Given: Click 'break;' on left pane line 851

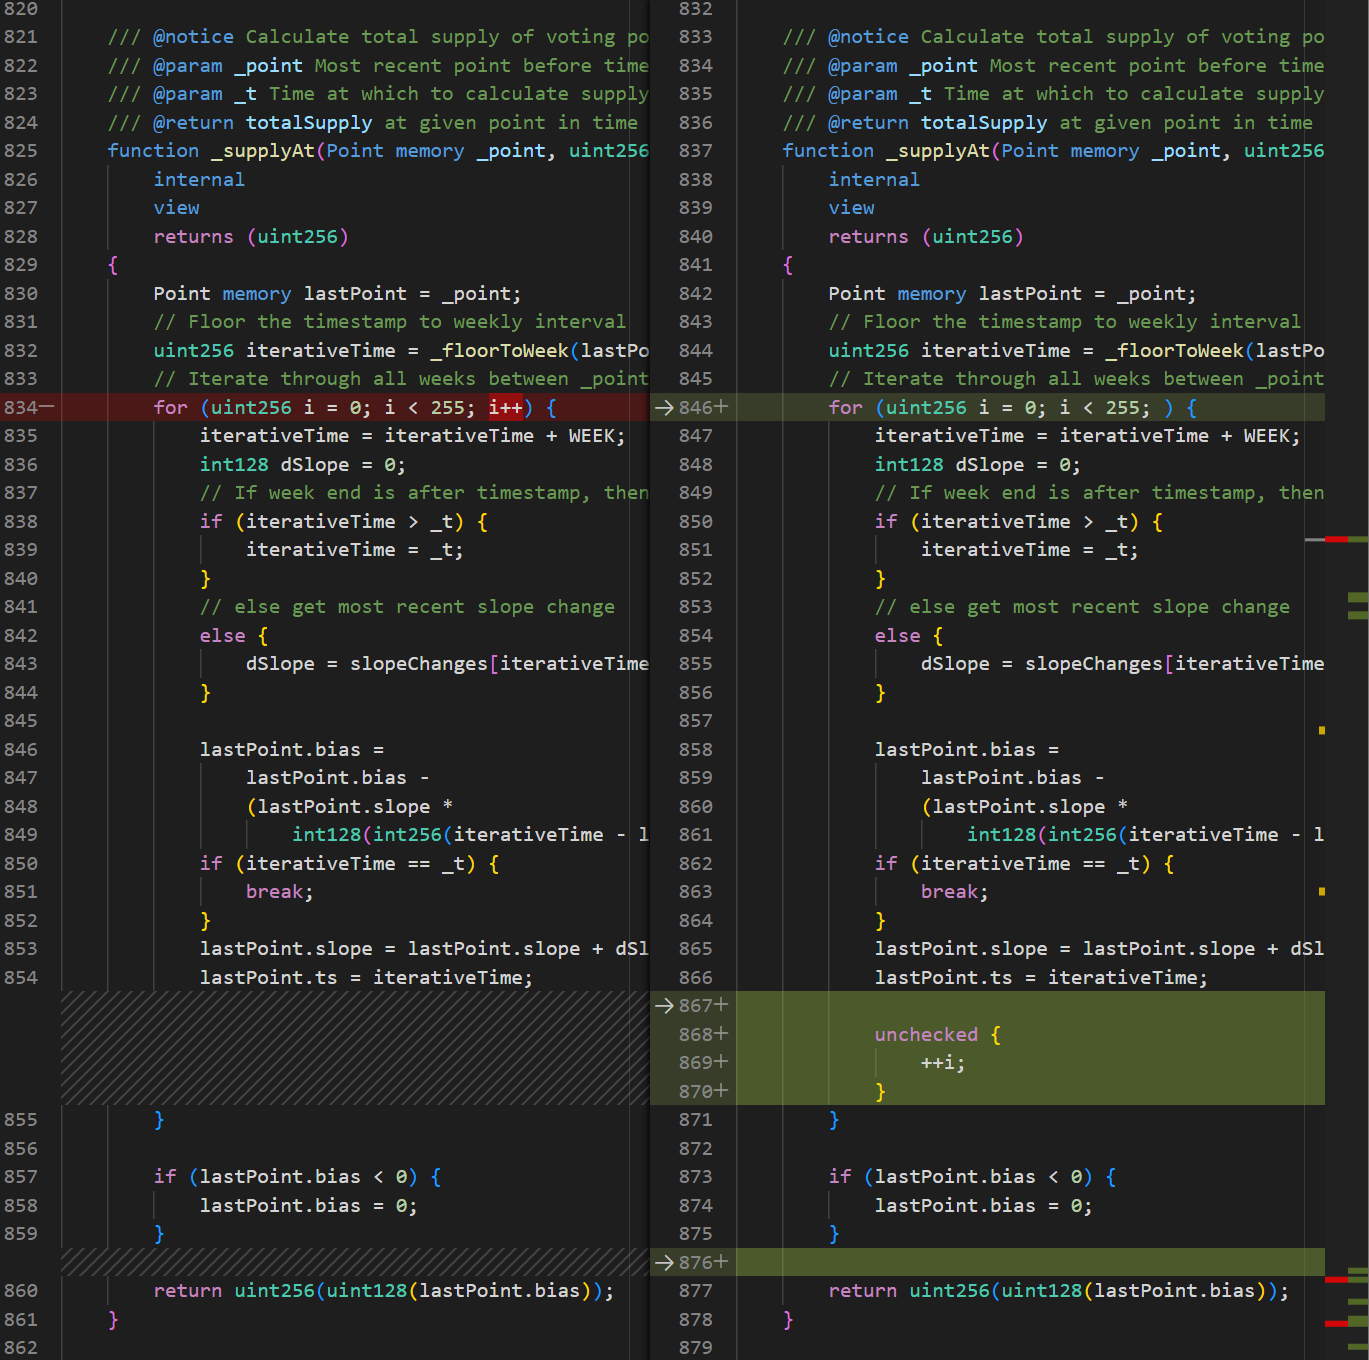Looking at the screenshot, I should (x=280, y=891).
